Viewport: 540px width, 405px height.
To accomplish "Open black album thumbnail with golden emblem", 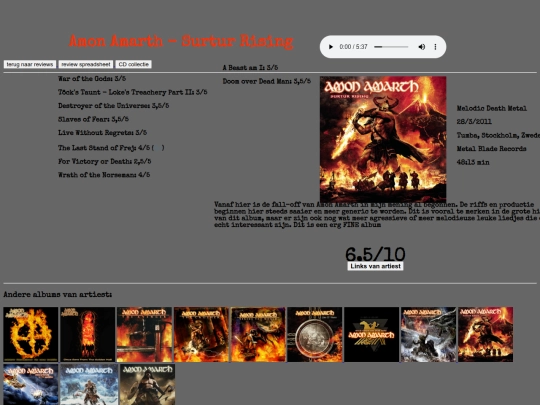I will [x=372, y=334].
